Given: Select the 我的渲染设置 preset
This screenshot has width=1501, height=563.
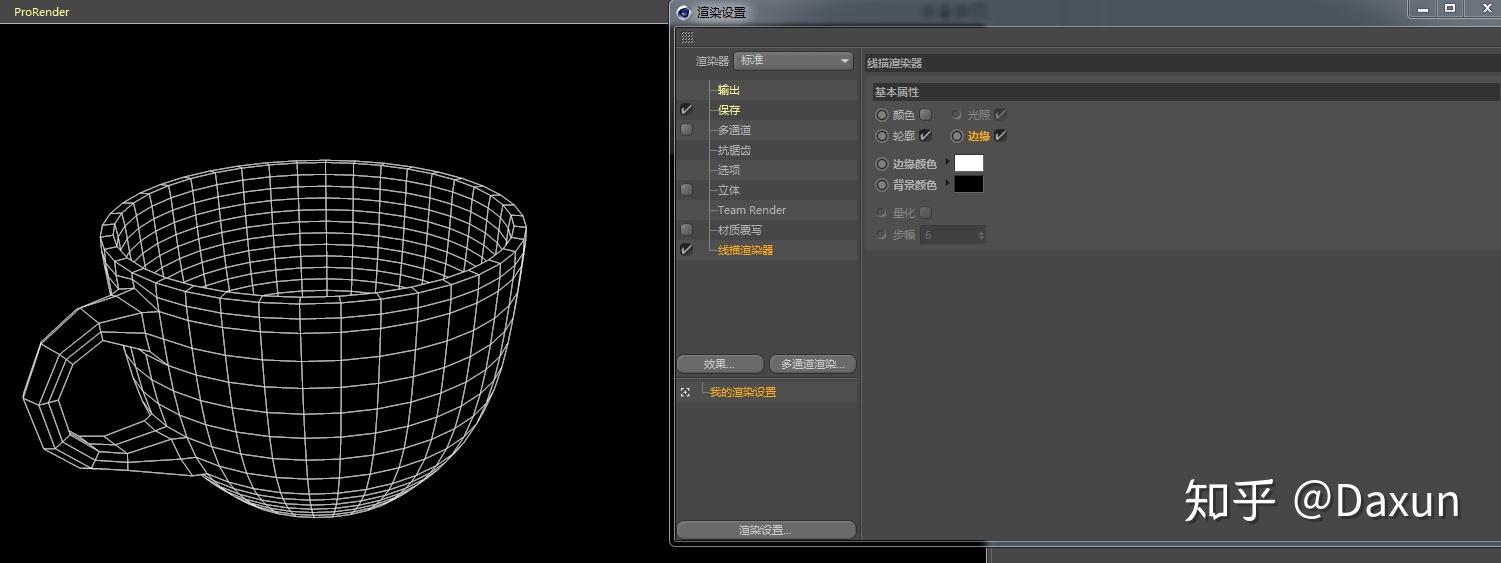Looking at the screenshot, I should coord(743,392).
